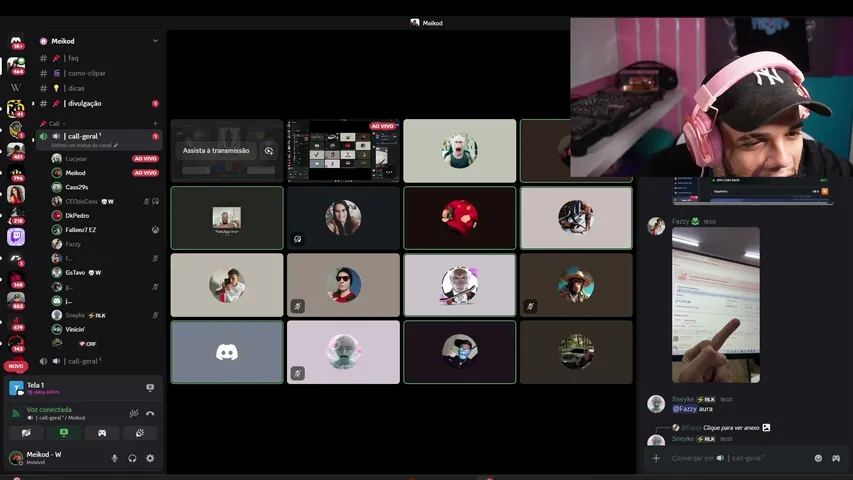853x480 pixels.
Task: Toggle screen share button
Action: tap(64, 433)
